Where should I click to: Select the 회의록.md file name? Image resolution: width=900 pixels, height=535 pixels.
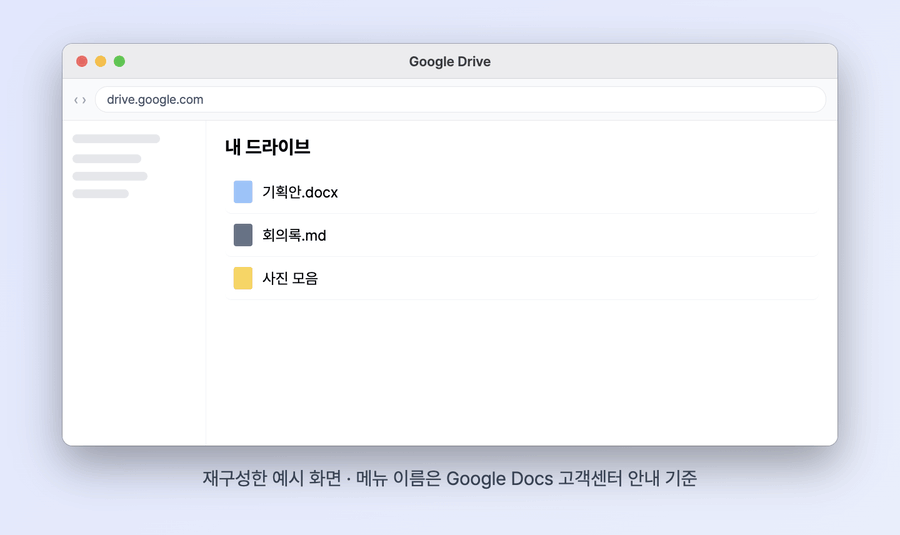(294, 235)
